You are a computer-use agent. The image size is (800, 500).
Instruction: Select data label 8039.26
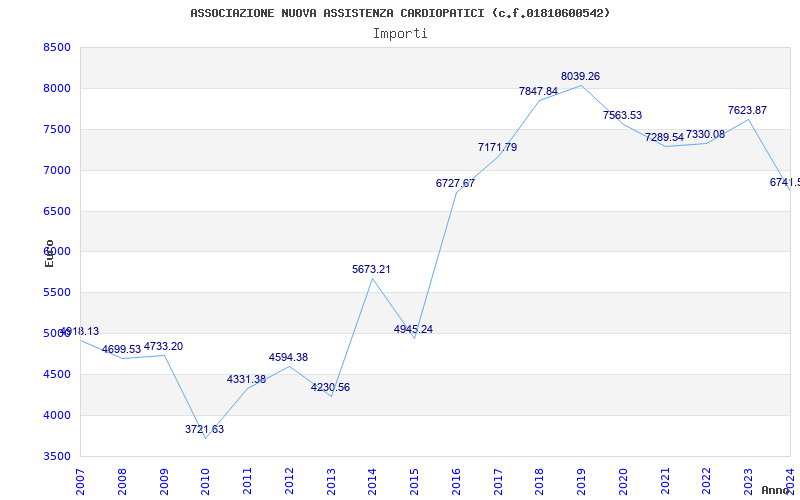point(581,77)
